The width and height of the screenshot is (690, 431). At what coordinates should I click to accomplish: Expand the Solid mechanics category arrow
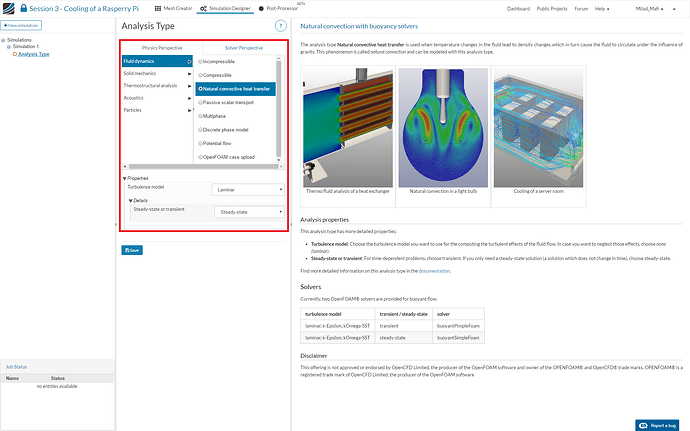click(190, 74)
